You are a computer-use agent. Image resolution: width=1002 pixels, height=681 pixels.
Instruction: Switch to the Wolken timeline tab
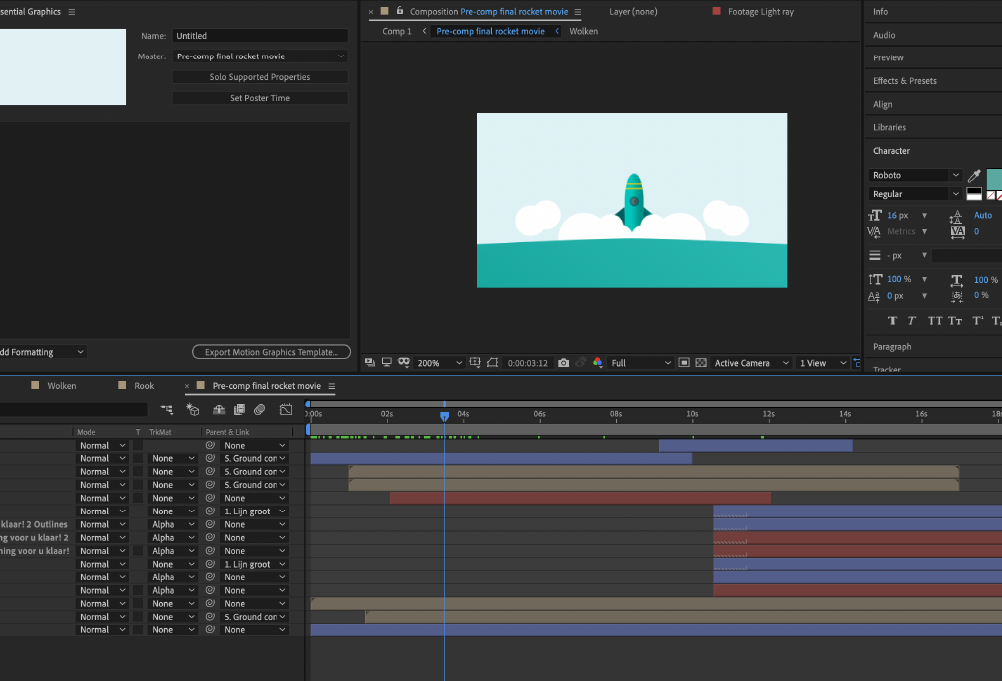(x=61, y=386)
